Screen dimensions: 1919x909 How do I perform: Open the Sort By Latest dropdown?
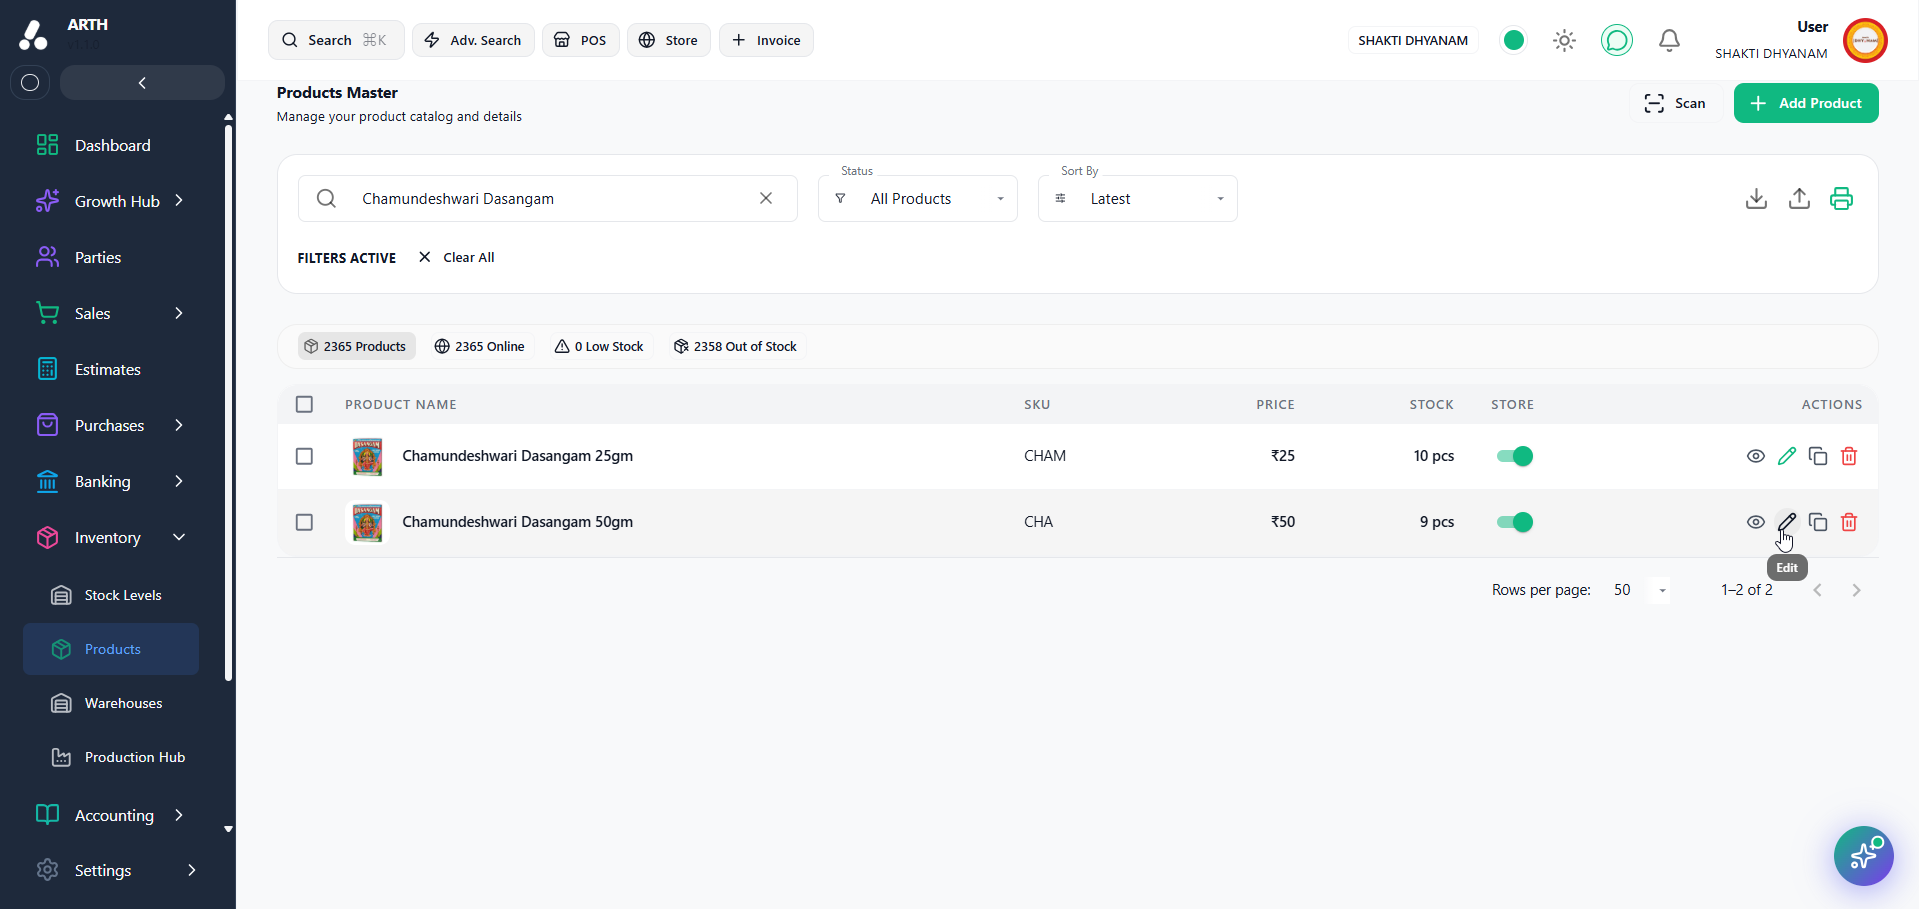[1138, 199]
